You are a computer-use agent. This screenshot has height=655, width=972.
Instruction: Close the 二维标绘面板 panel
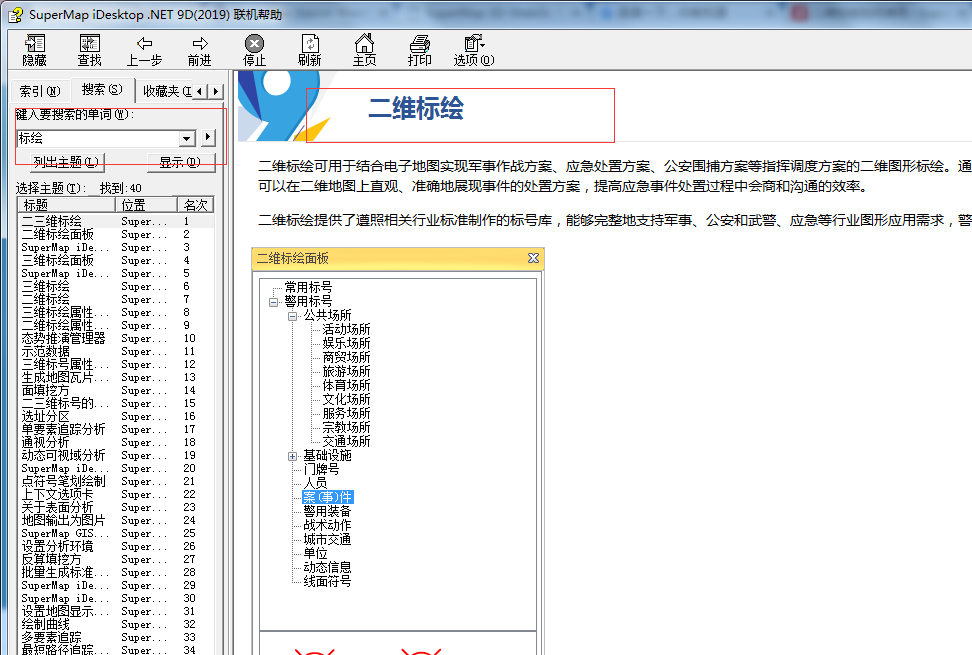(x=533, y=258)
